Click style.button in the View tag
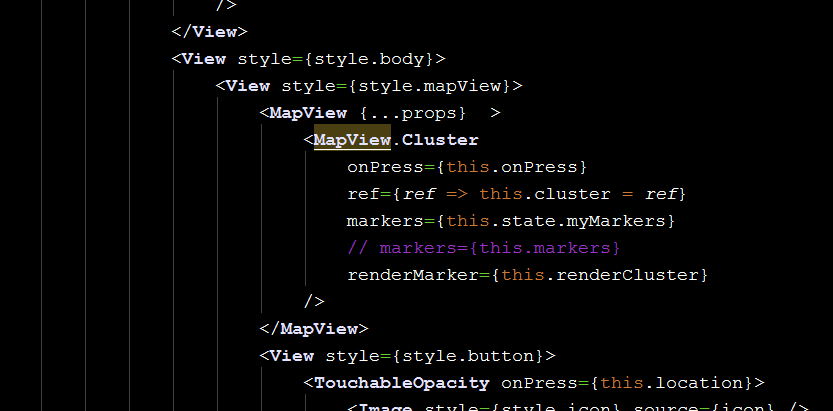833x411 pixels. tap(468, 356)
